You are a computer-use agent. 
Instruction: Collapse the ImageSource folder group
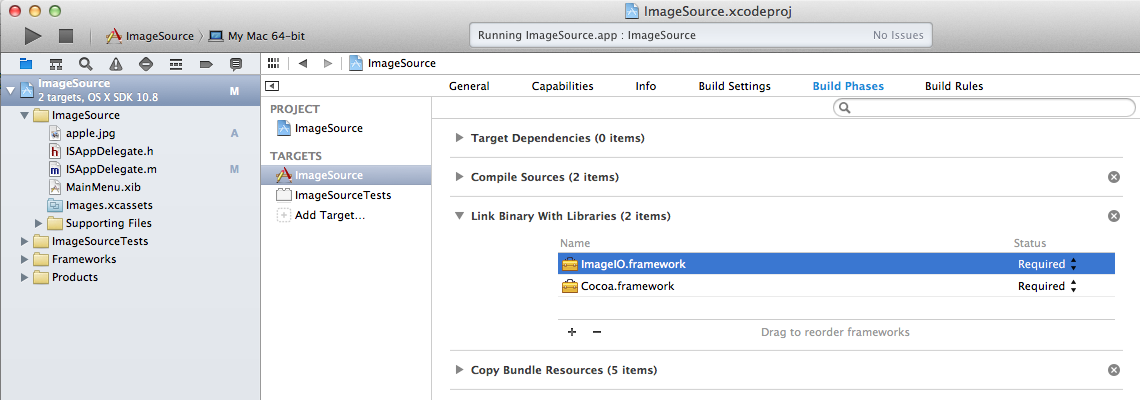(25, 115)
